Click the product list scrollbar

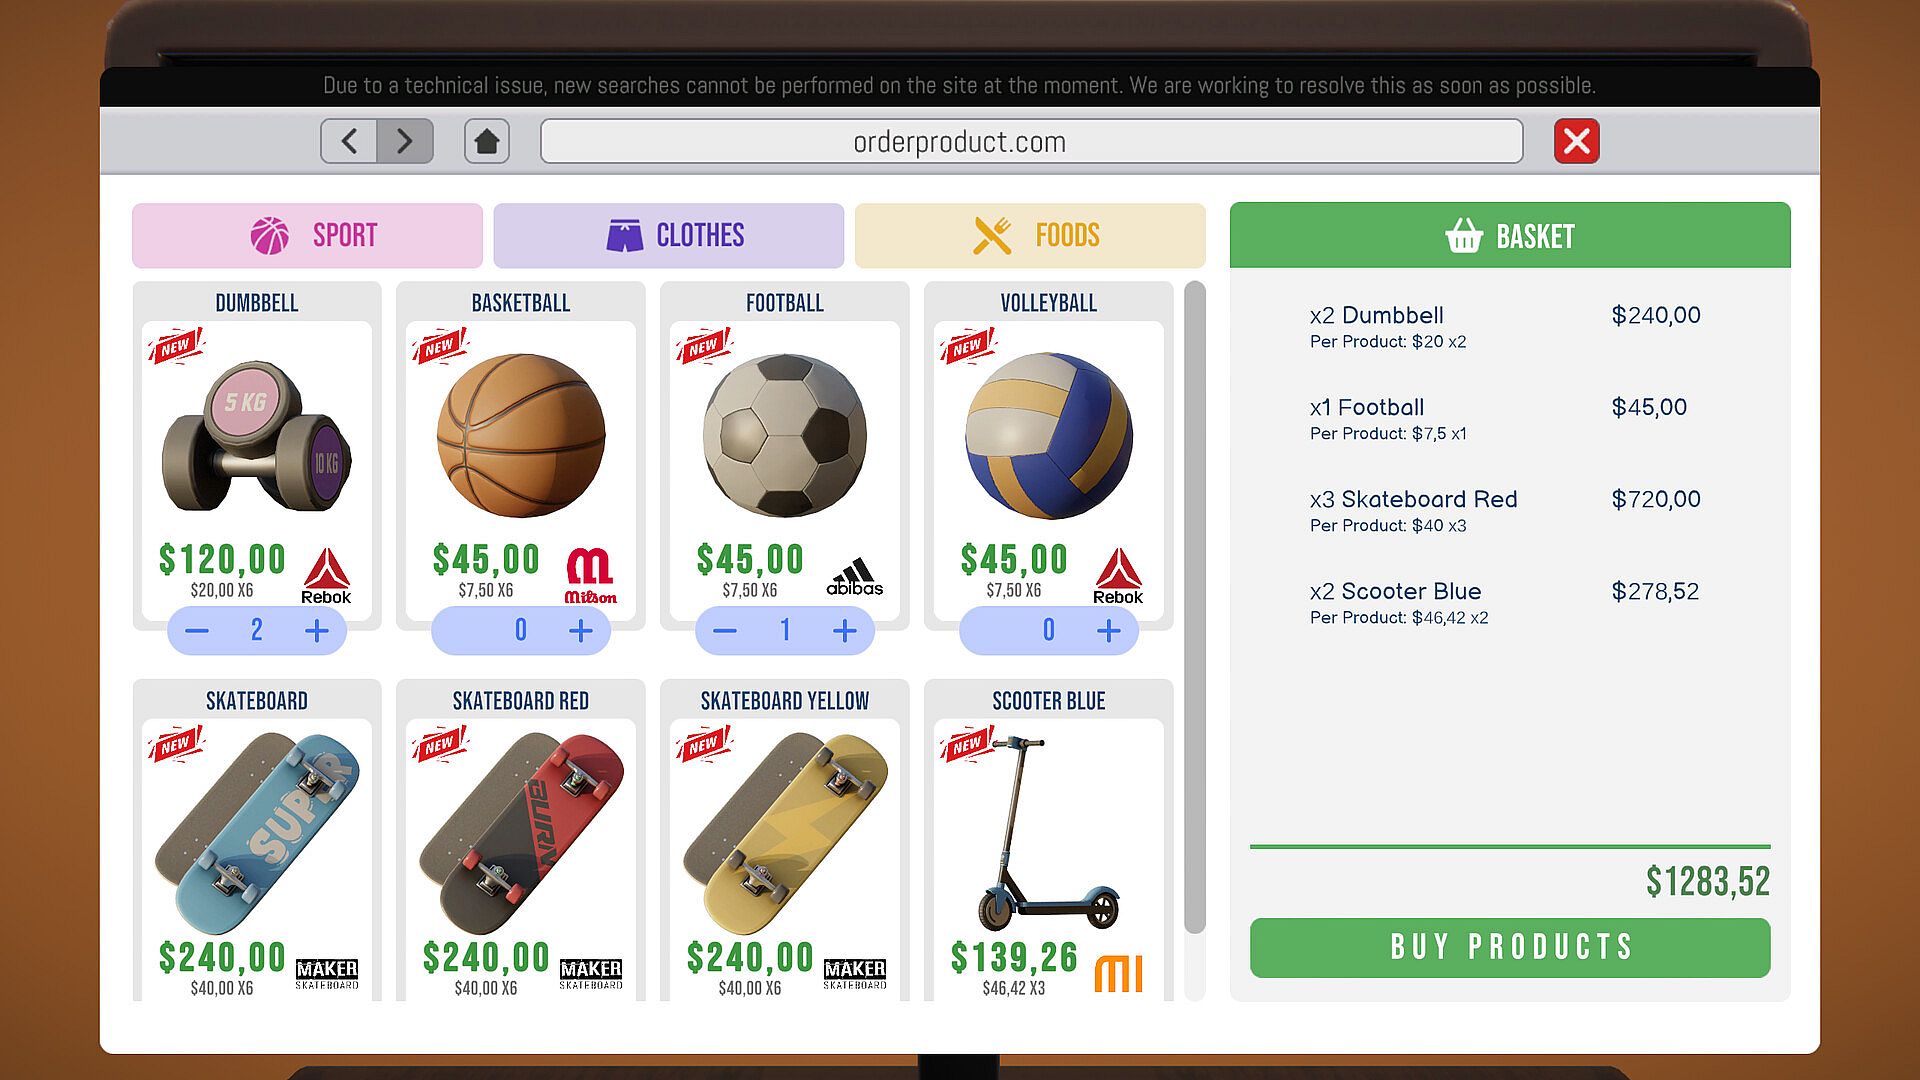coord(1195,608)
